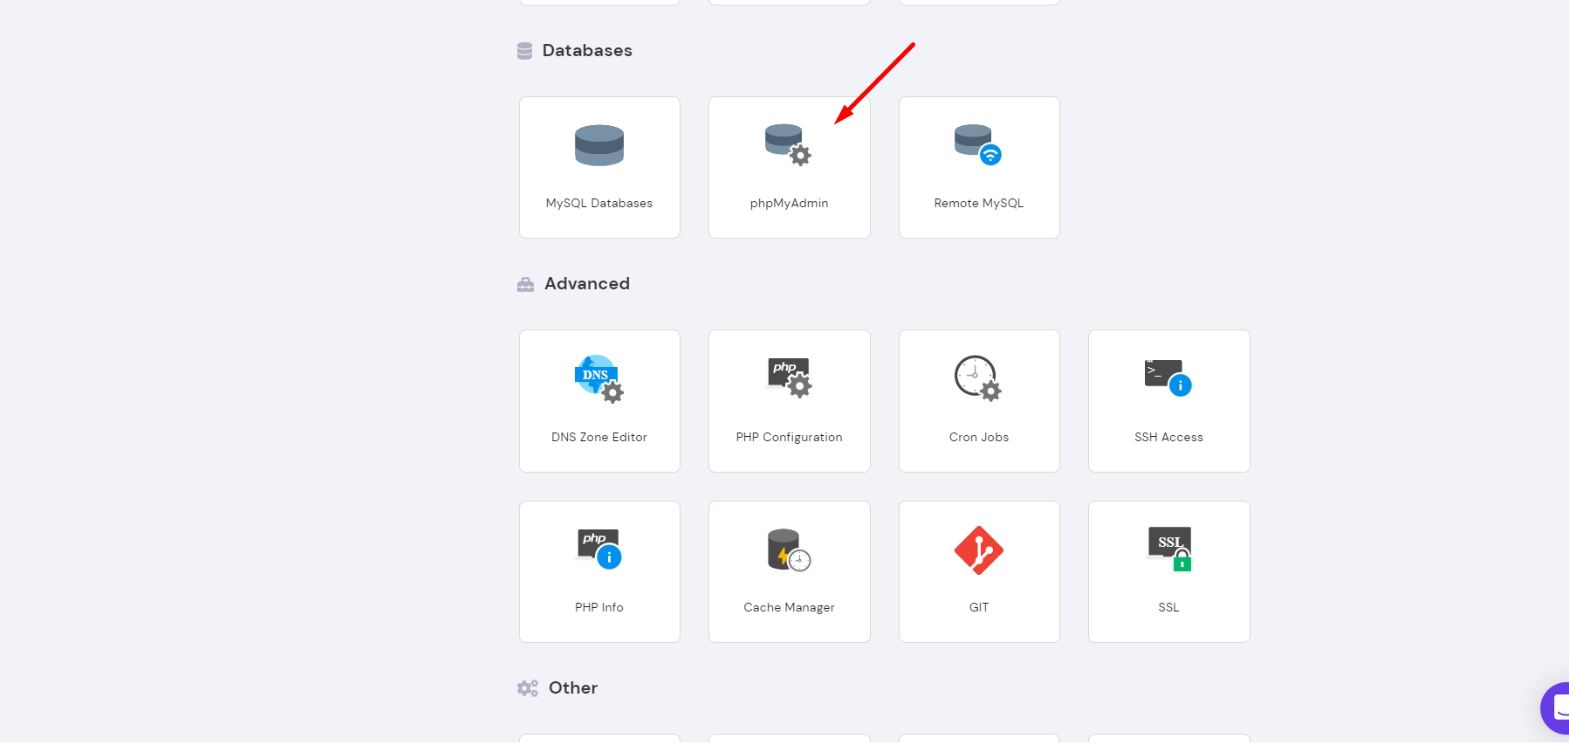
Task: Open the SSL padlock icon
Action: point(1169,549)
